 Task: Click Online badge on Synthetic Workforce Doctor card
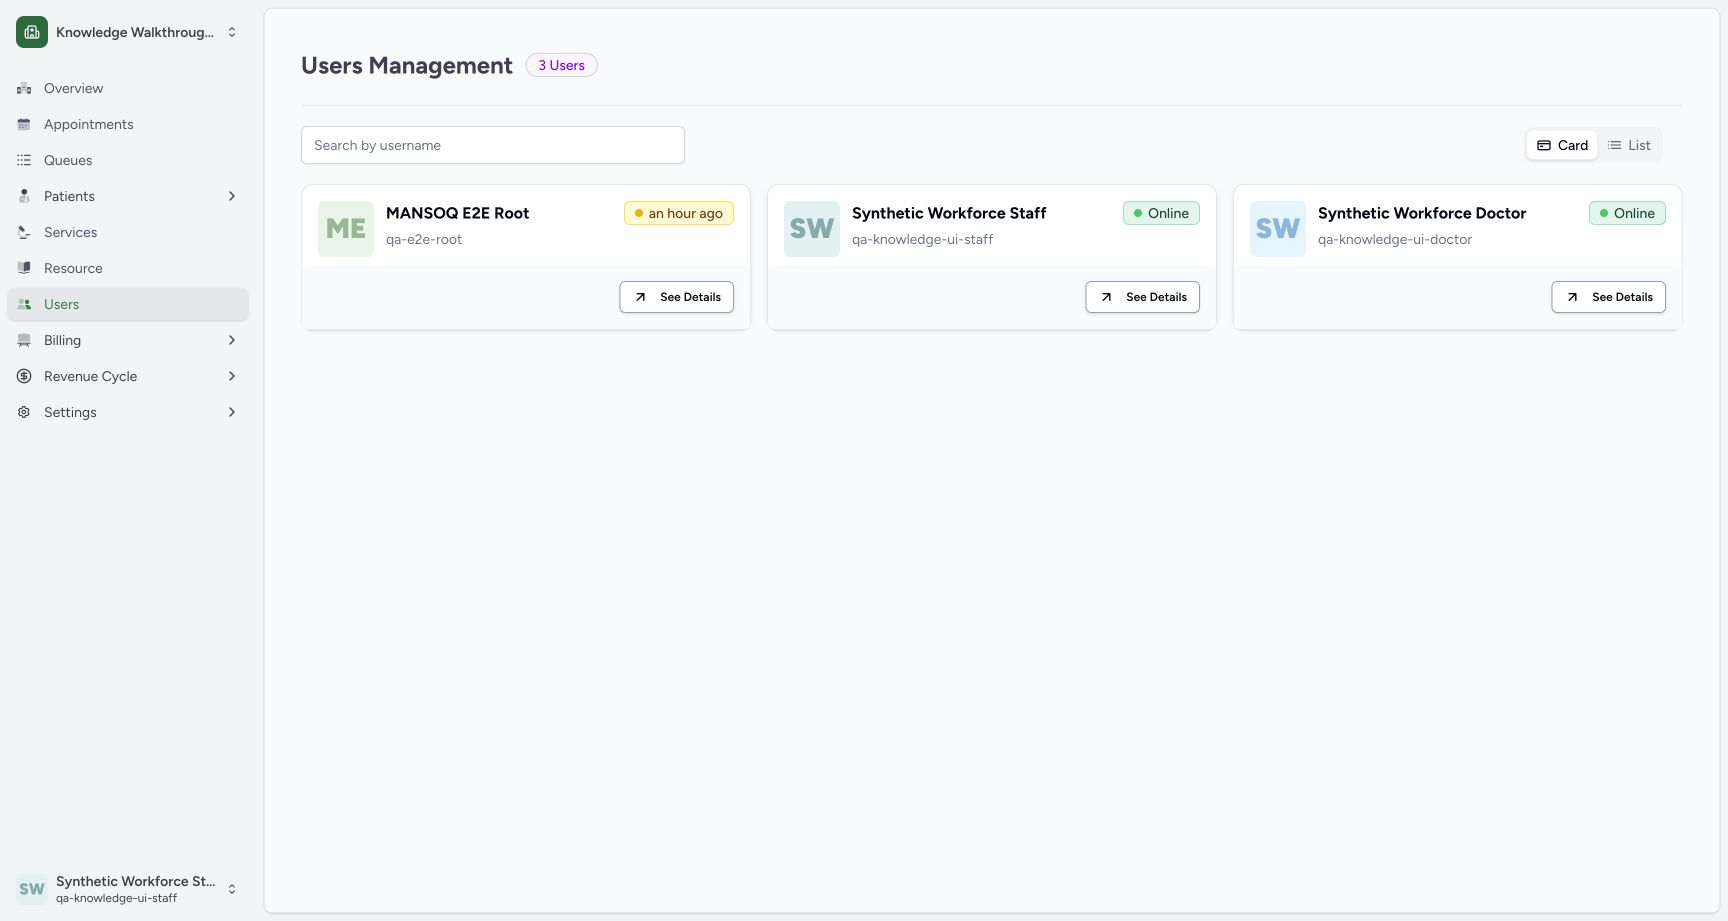pos(1627,213)
